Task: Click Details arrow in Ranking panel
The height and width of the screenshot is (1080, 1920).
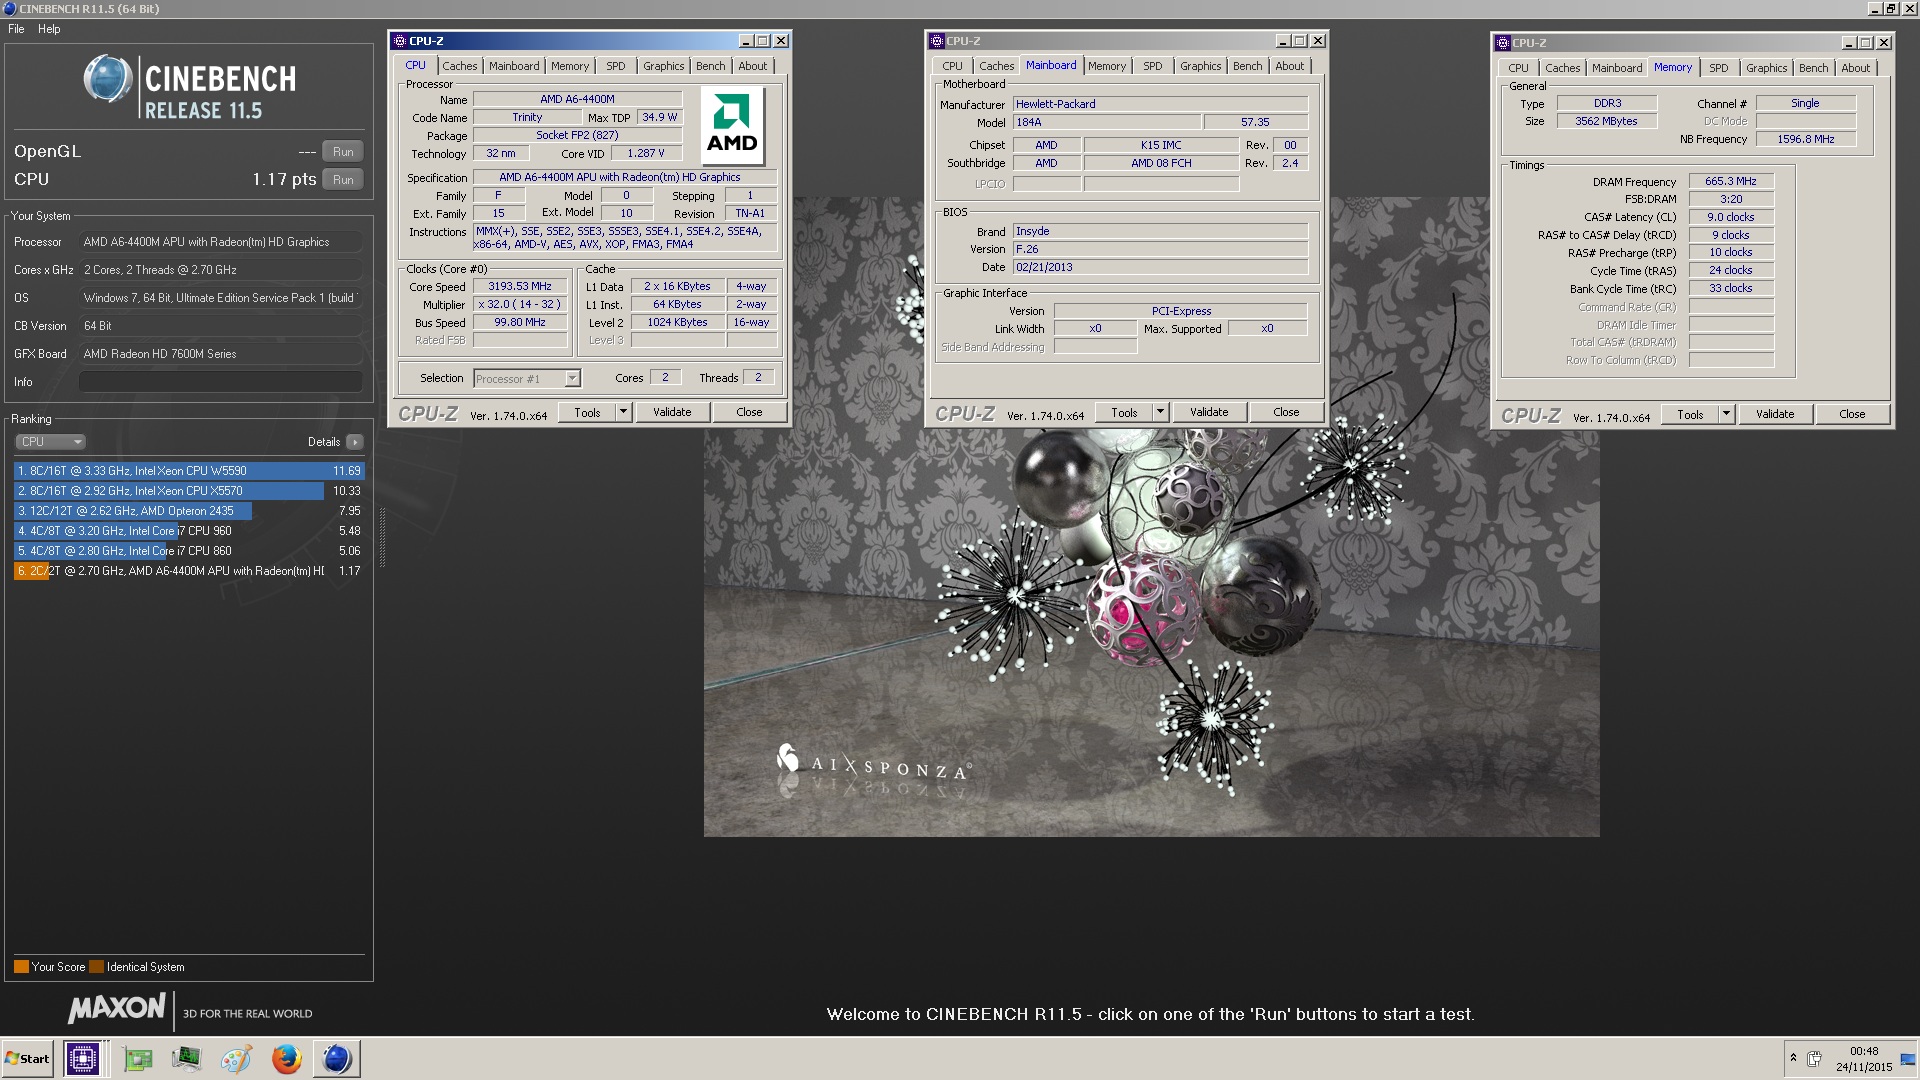Action: pyautogui.click(x=355, y=442)
